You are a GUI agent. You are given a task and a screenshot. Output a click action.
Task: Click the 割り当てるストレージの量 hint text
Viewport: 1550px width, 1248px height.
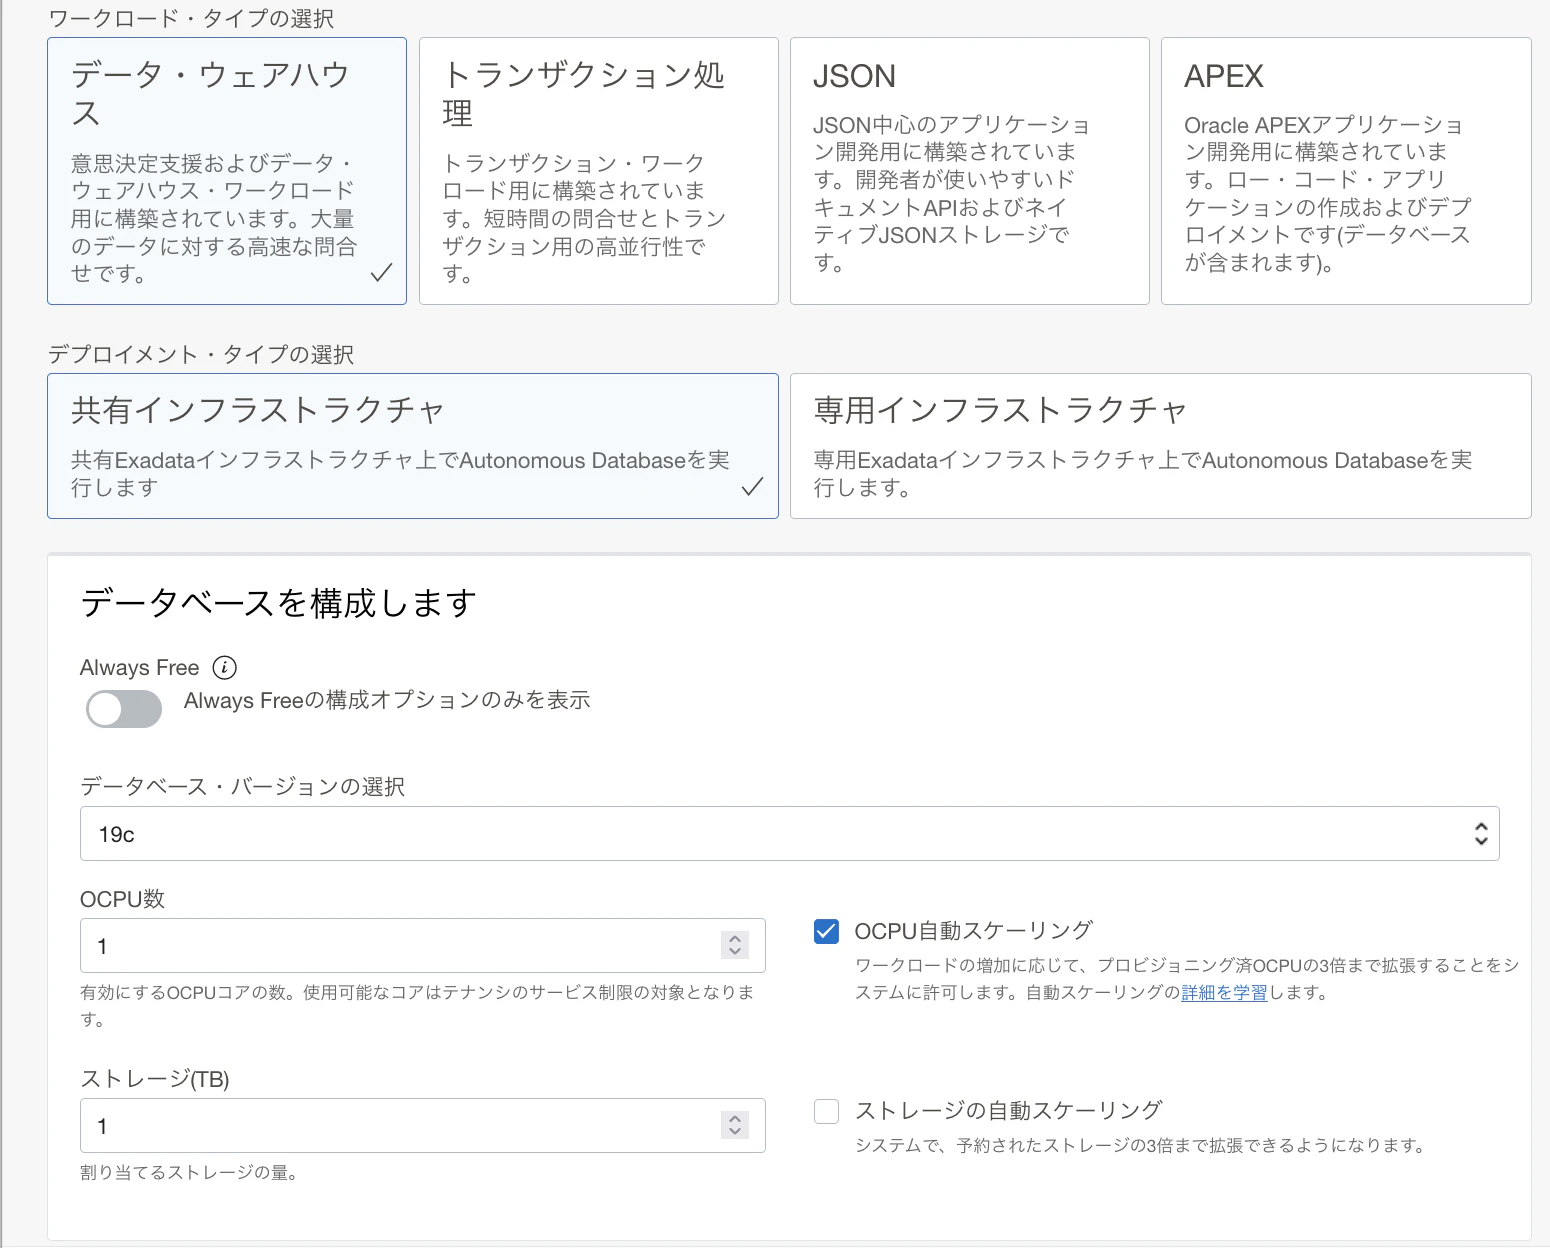[x=189, y=1172]
